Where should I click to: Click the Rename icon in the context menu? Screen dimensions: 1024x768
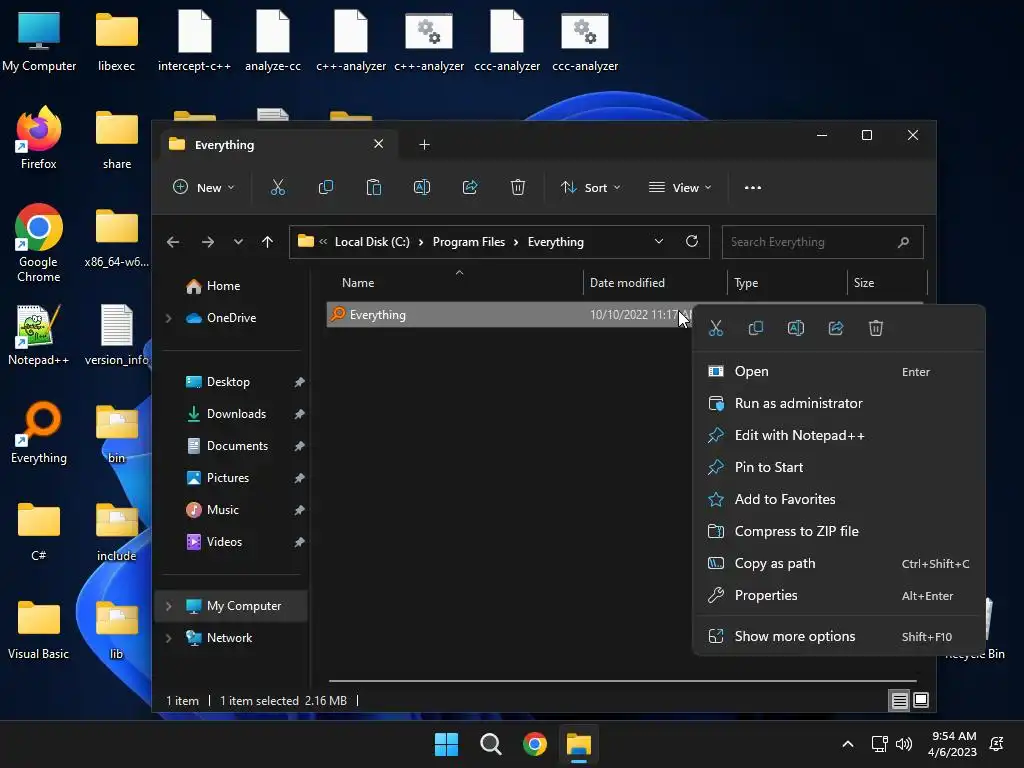pyautogui.click(x=795, y=328)
